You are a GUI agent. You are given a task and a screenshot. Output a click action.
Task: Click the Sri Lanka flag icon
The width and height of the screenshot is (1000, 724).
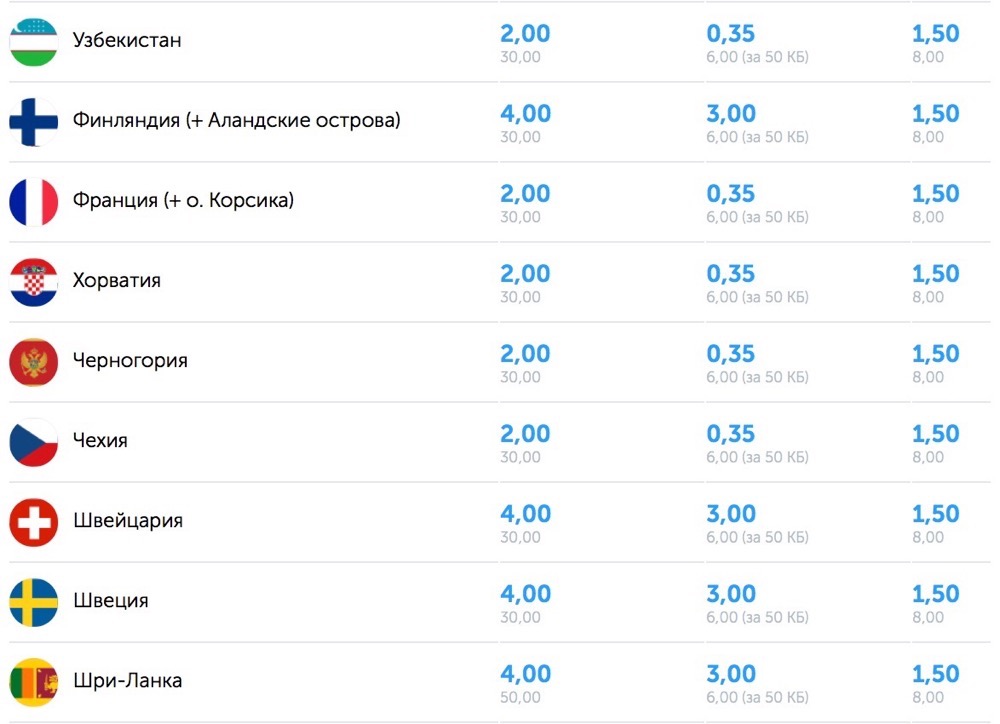tap(34, 683)
